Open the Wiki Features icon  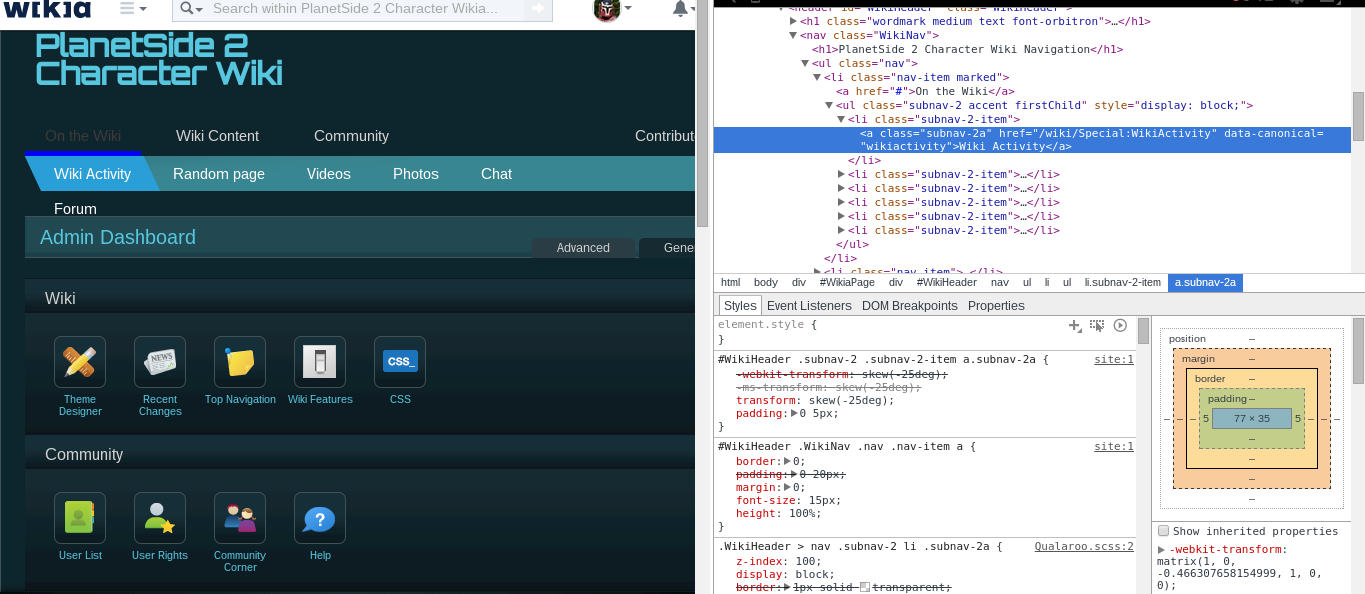[320, 362]
